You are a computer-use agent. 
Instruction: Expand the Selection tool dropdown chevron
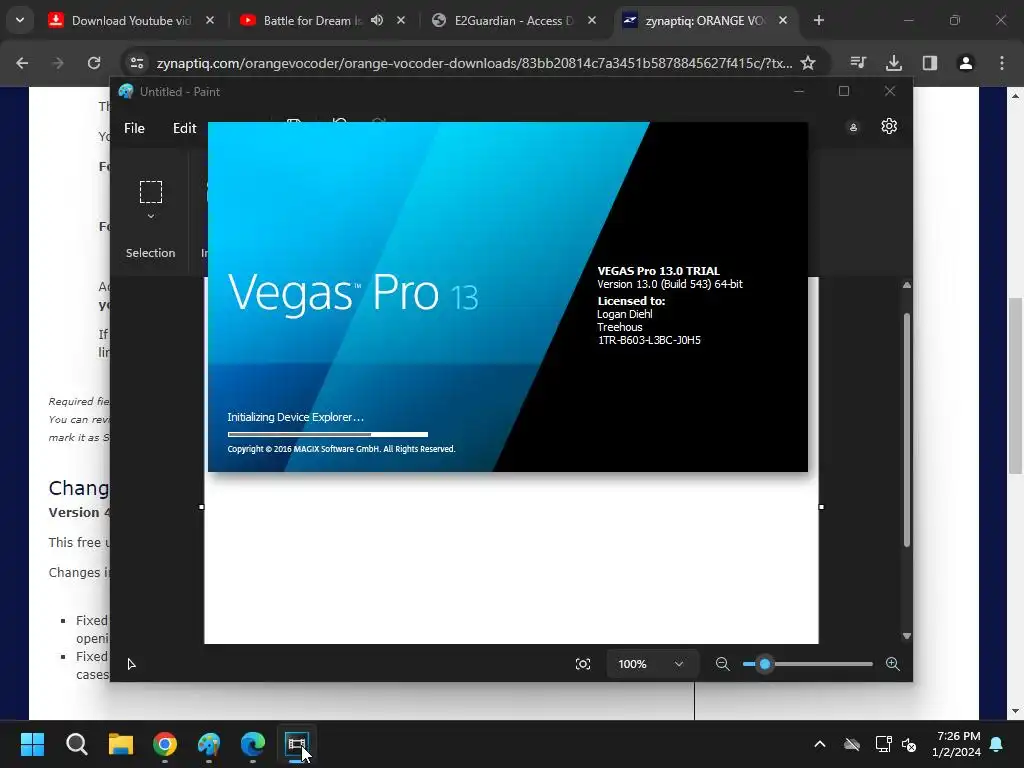(151, 216)
